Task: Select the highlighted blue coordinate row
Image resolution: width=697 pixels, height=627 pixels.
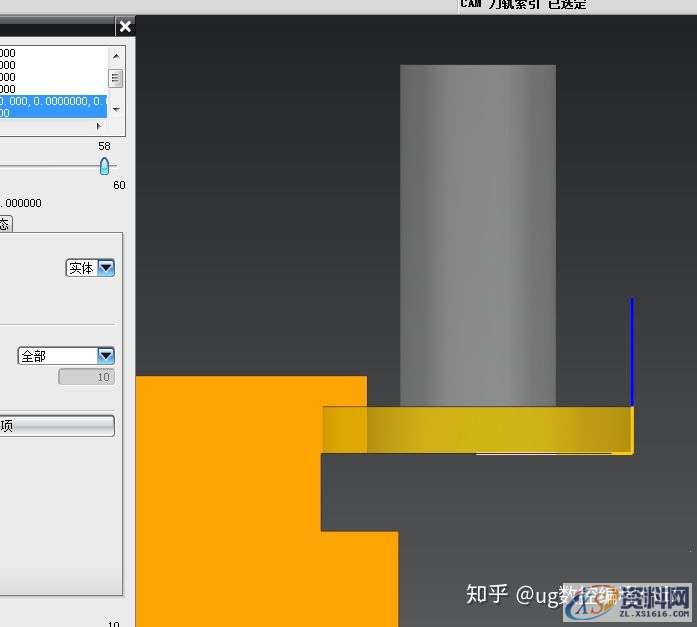Action: pos(50,102)
